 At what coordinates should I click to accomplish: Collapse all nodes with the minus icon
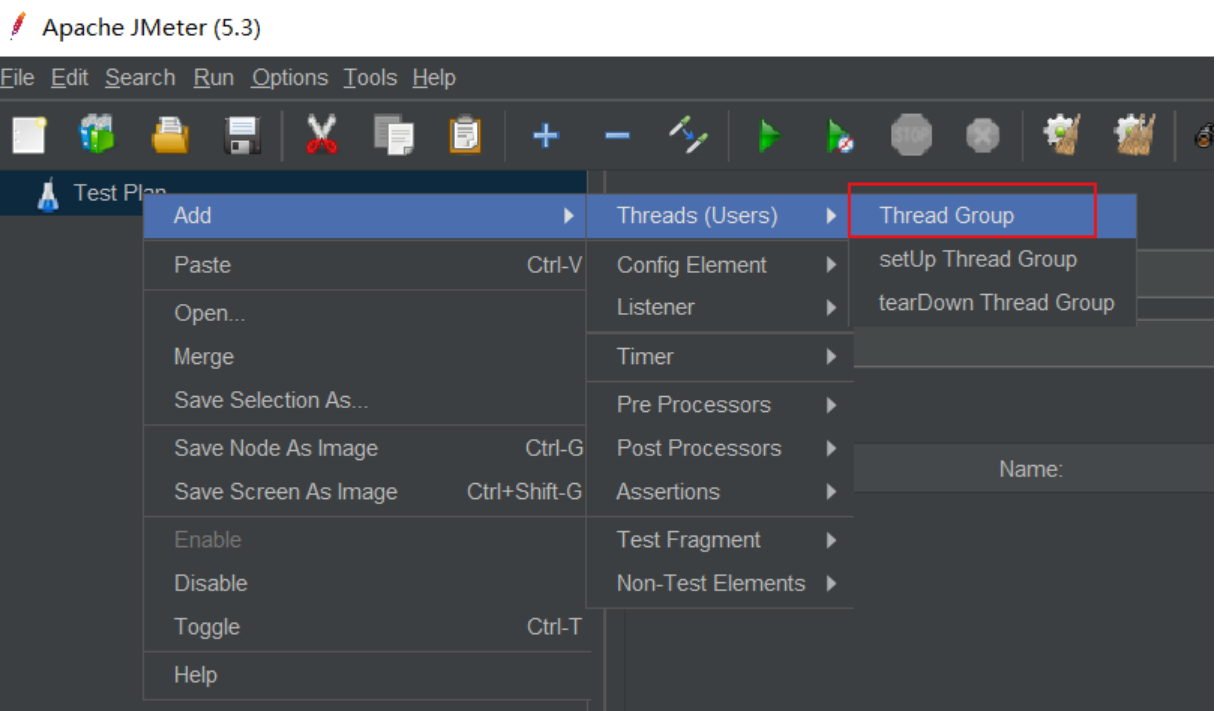tap(617, 135)
